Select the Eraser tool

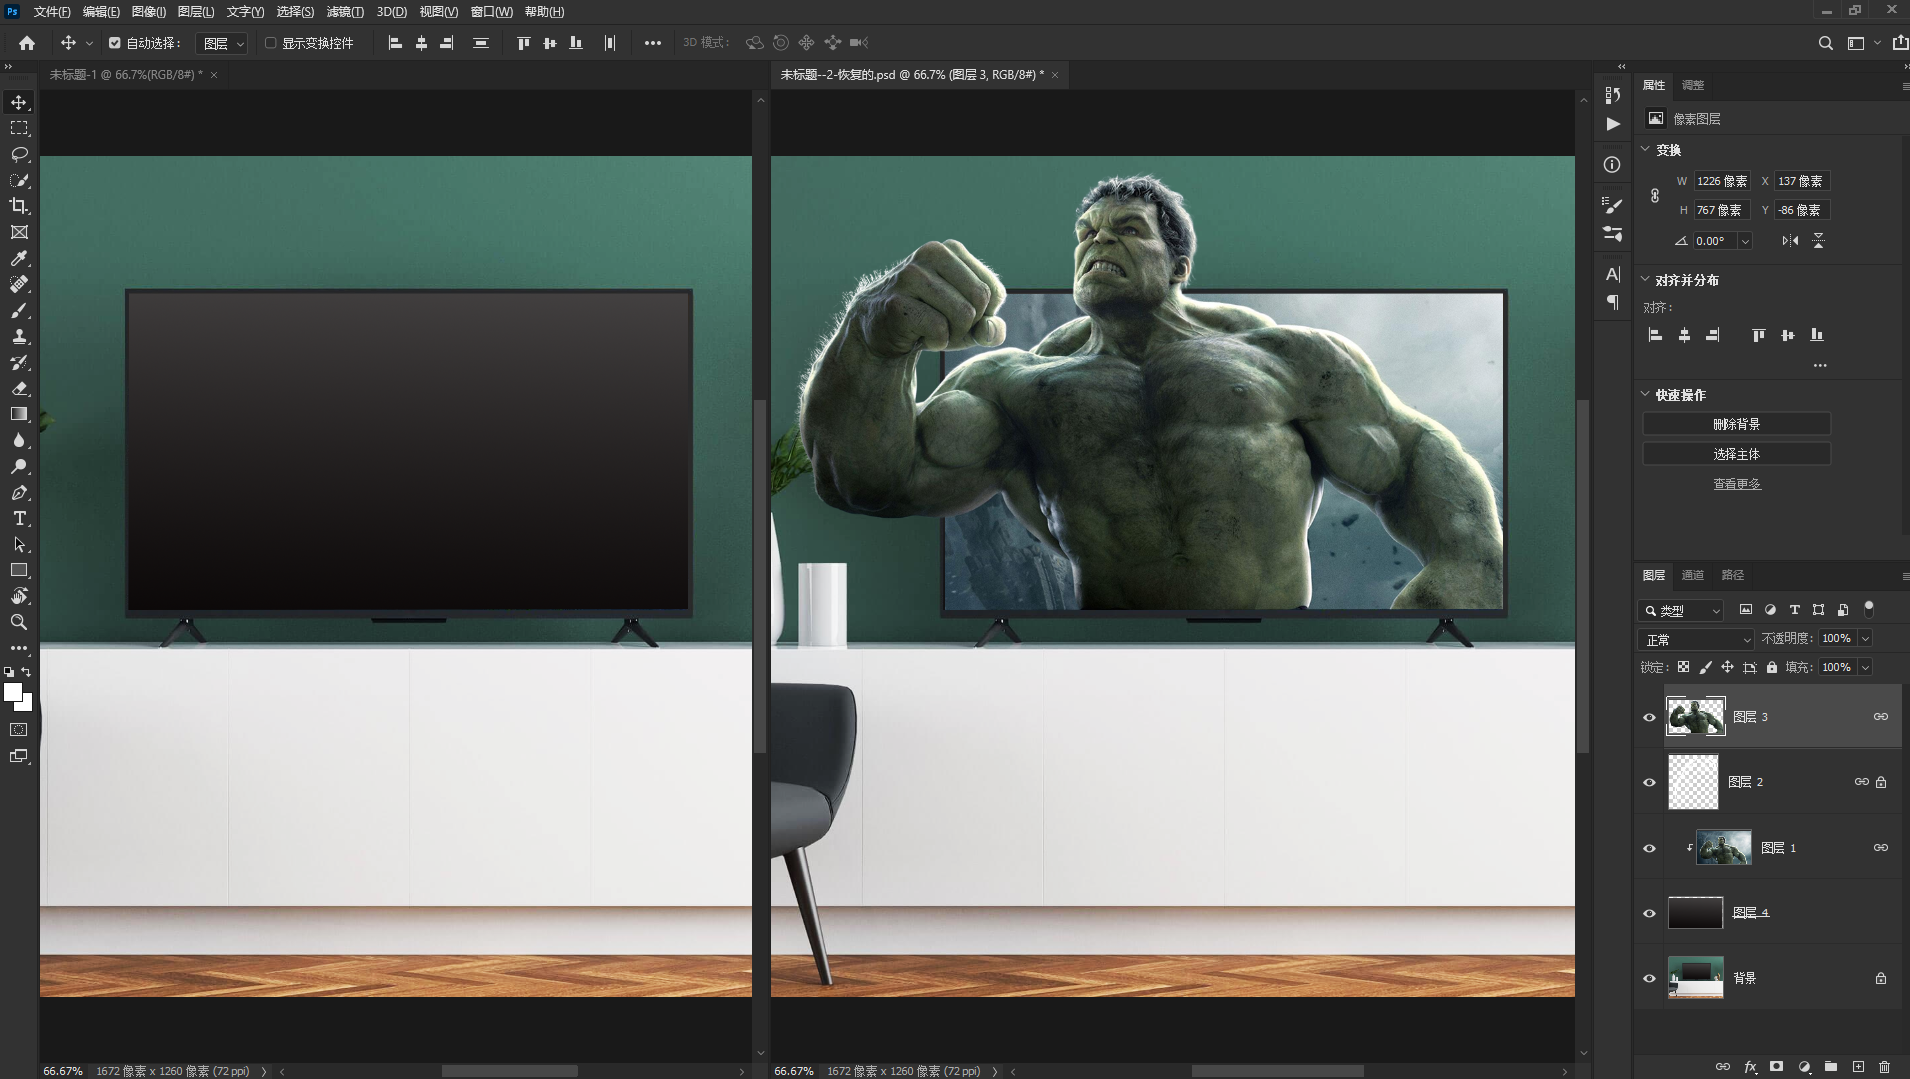(19, 388)
